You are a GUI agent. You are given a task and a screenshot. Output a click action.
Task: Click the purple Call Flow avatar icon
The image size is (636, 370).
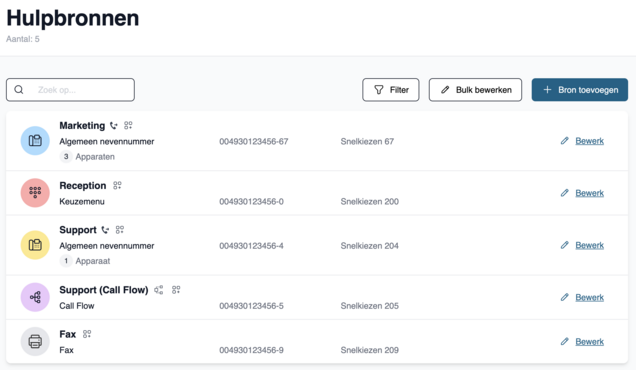coord(35,297)
